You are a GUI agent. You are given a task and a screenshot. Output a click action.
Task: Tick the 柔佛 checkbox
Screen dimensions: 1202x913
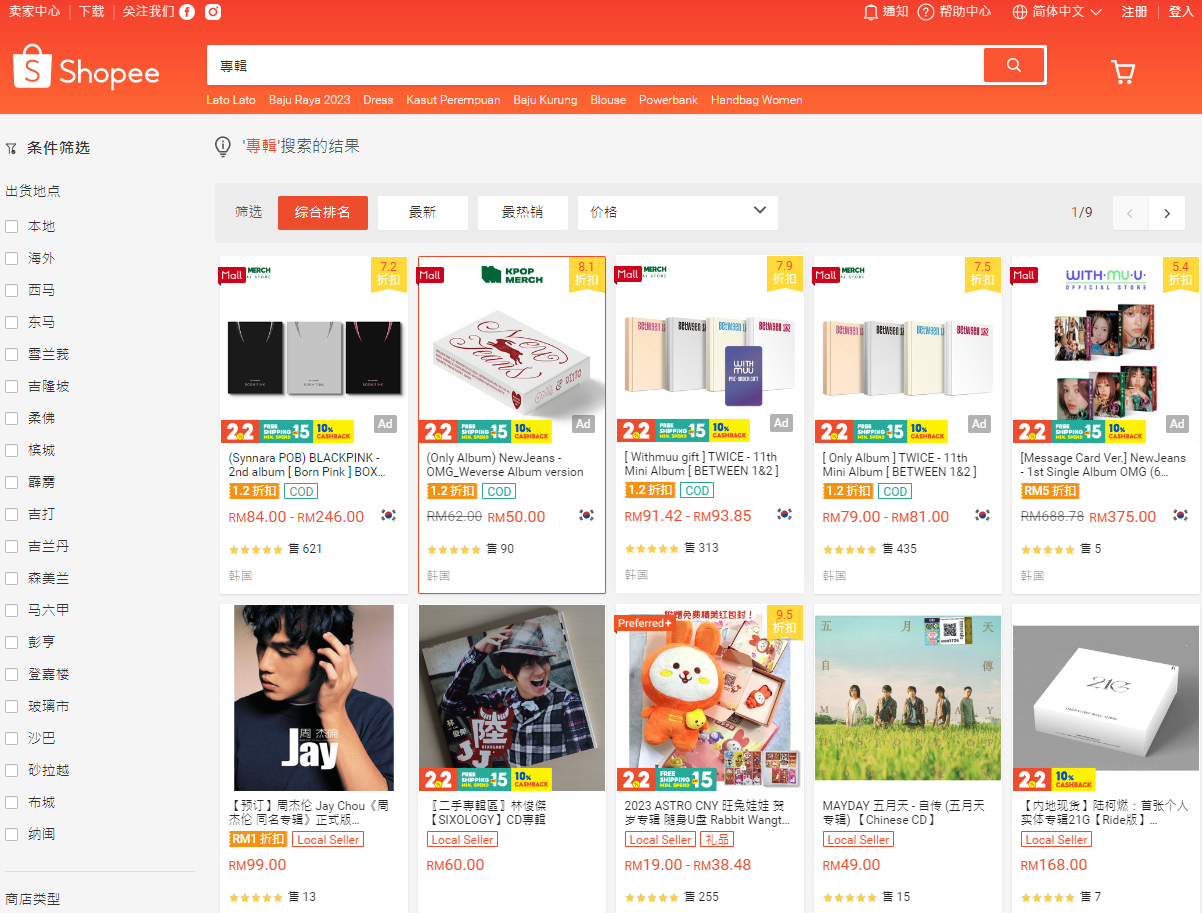click(x=12, y=419)
